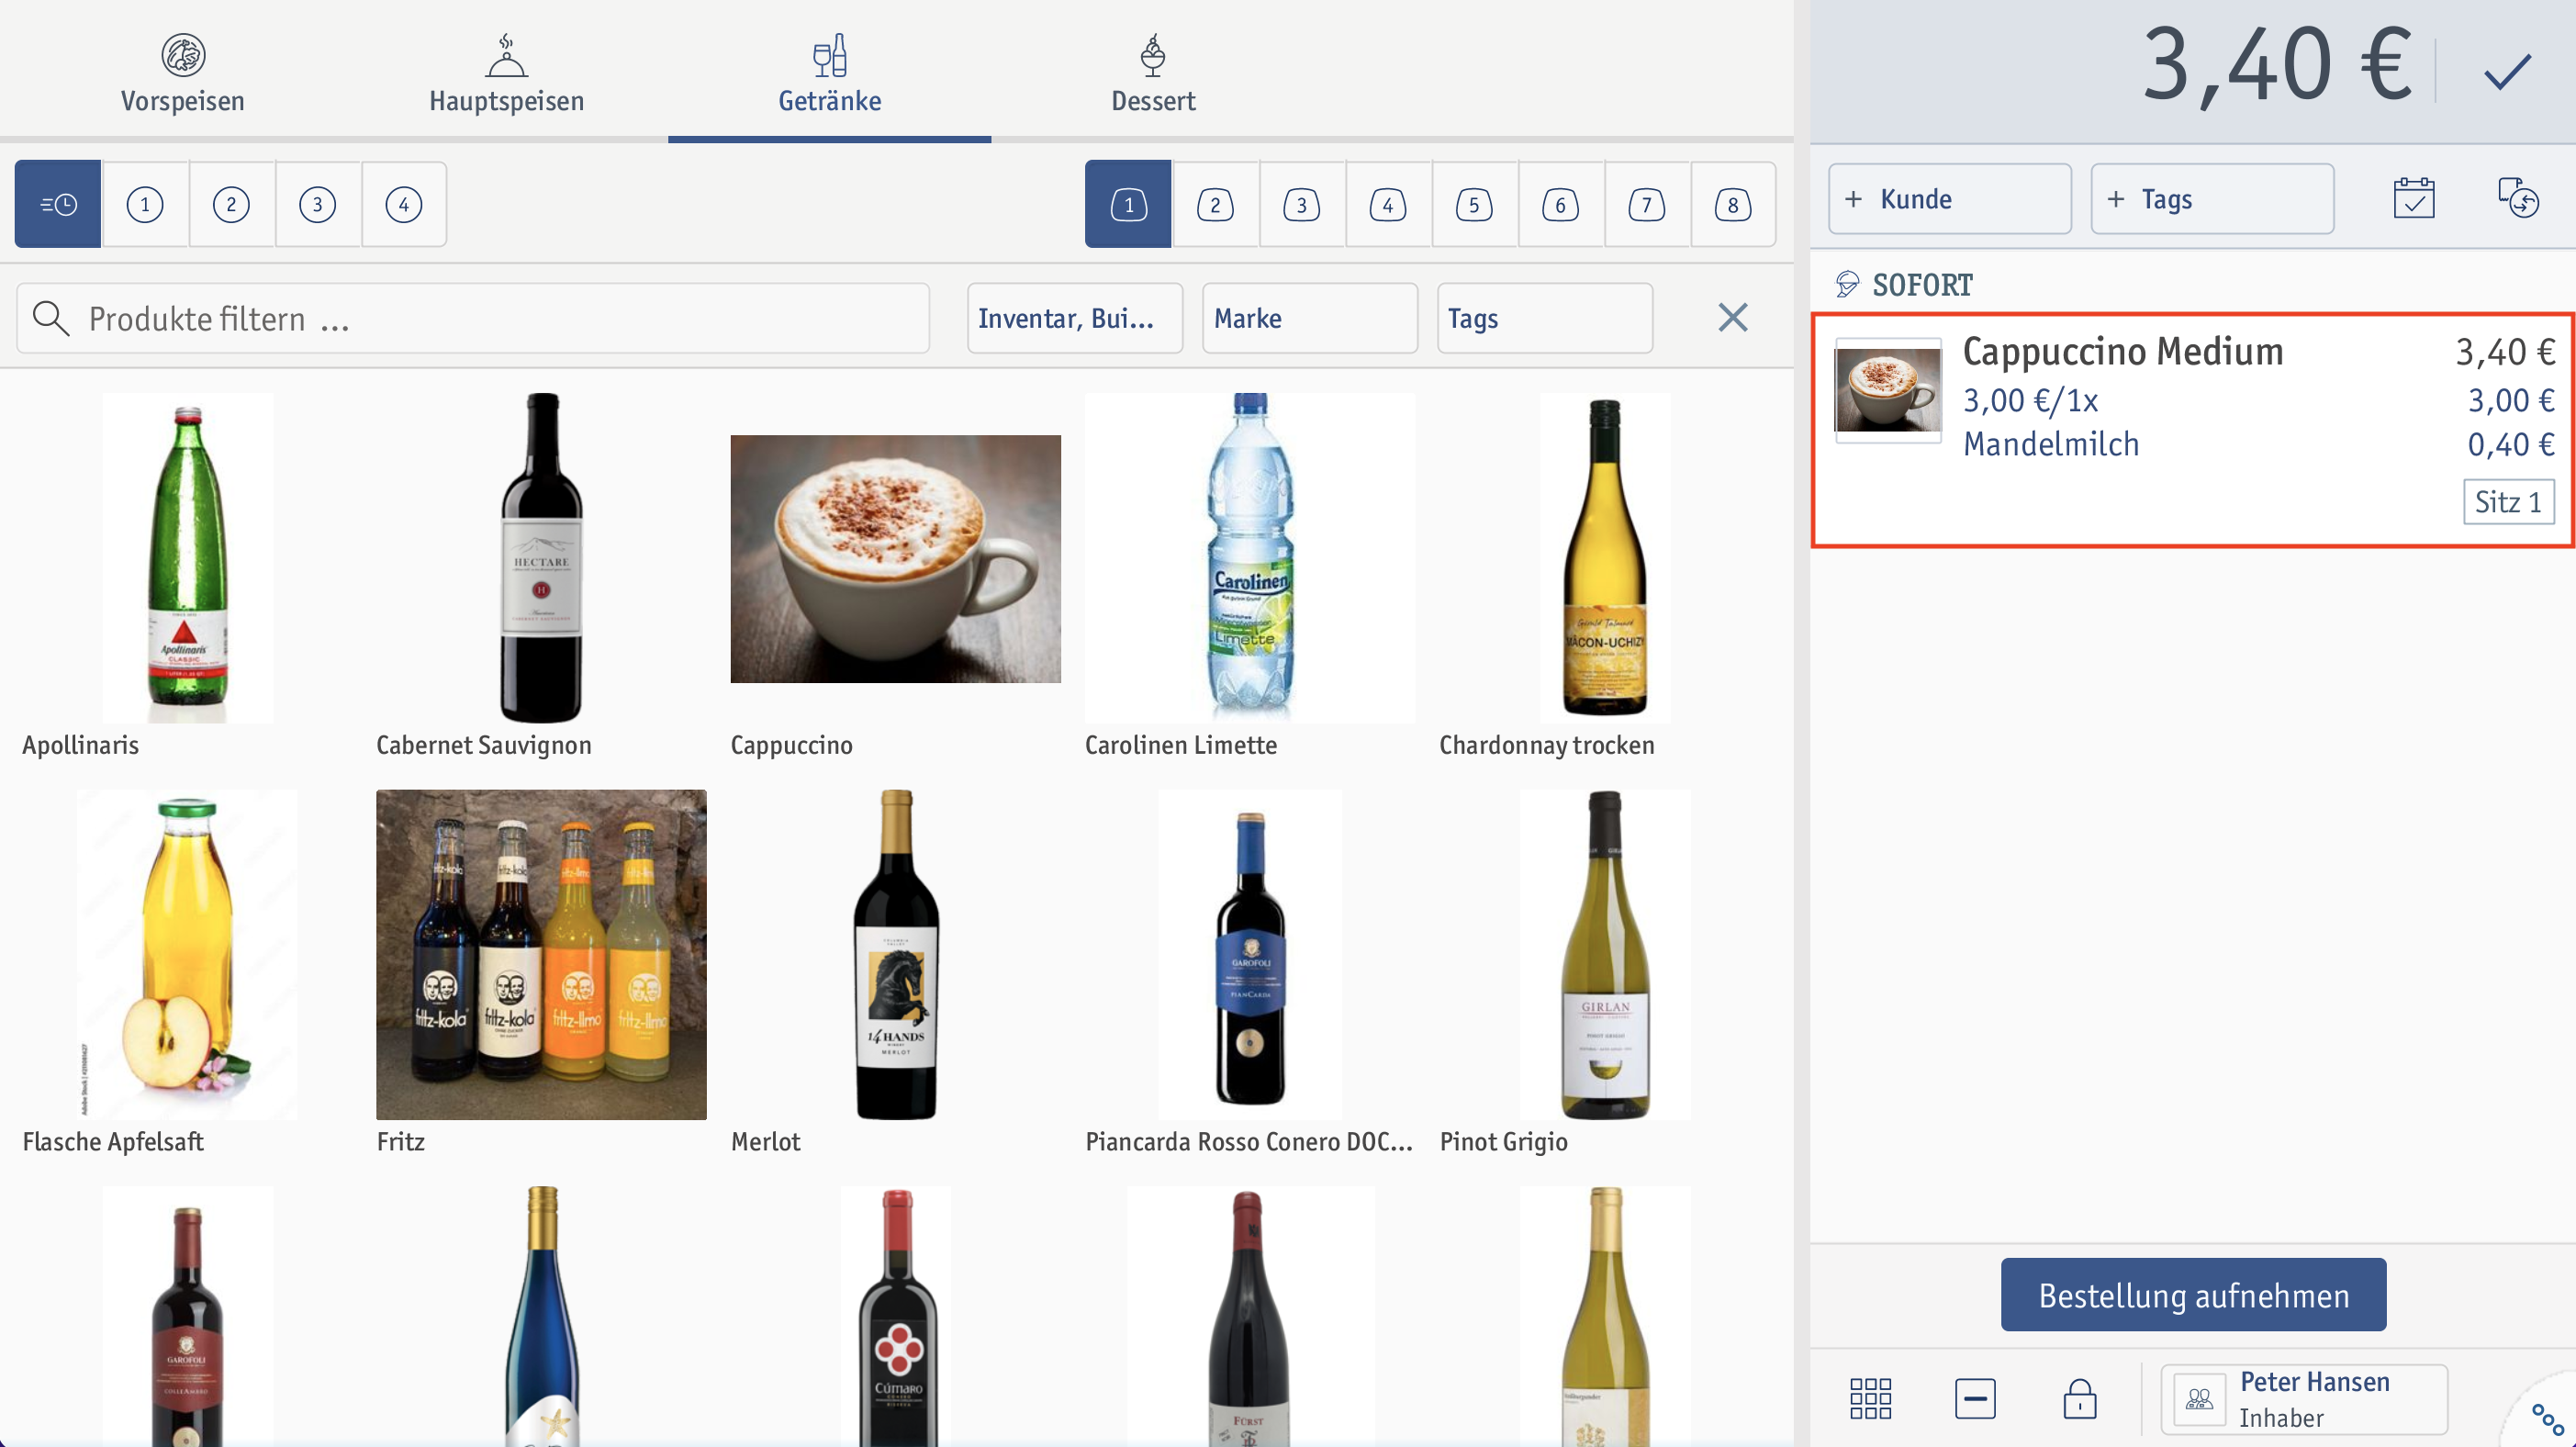Select course number 1 circle
Image resolution: width=2576 pixels, height=1447 pixels.
pyautogui.click(x=145, y=204)
